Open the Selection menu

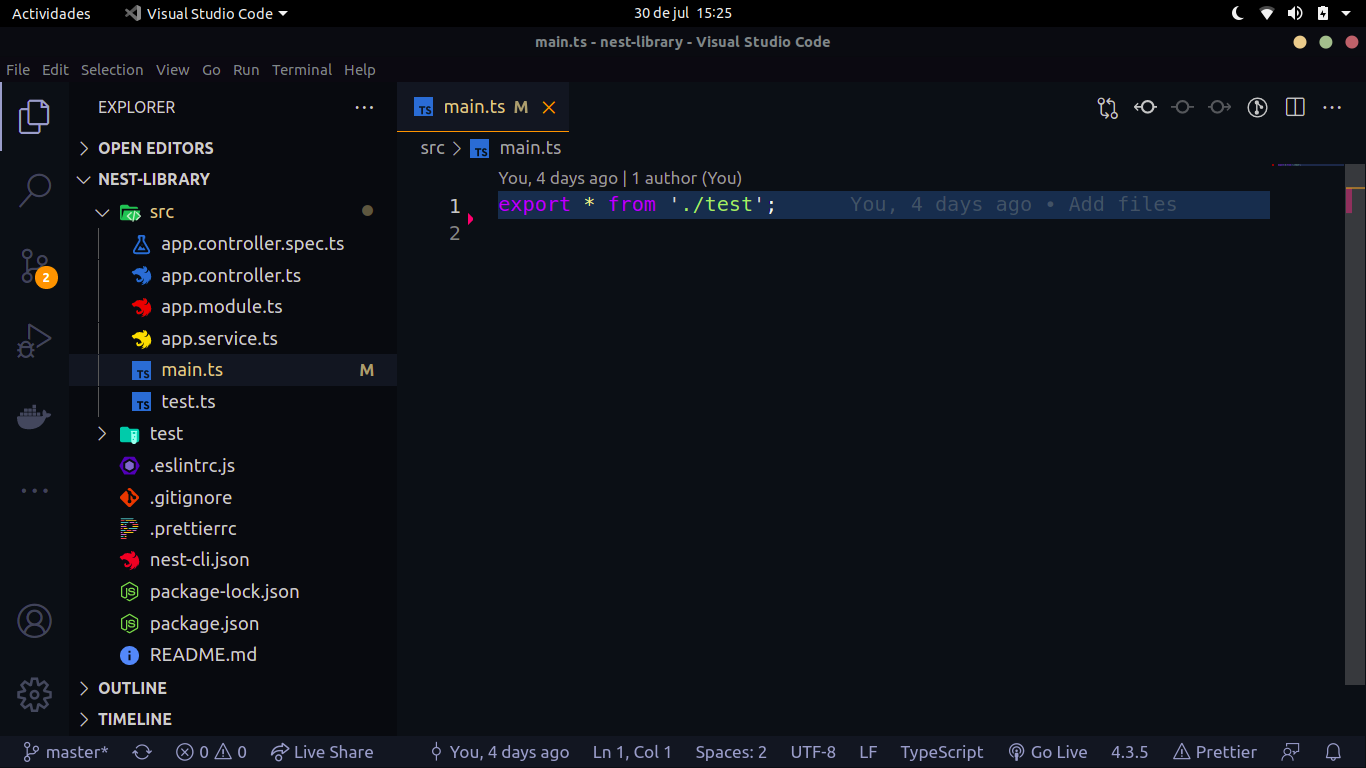click(x=112, y=70)
